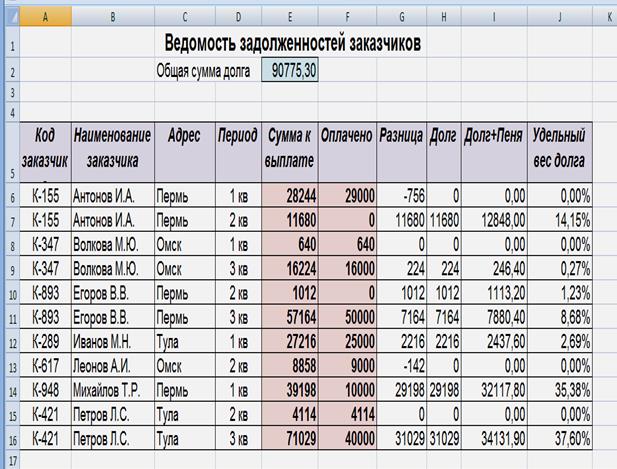Click the 'Общая сумма долга' label cell
The width and height of the screenshot is (617, 469).
pos(203,71)
